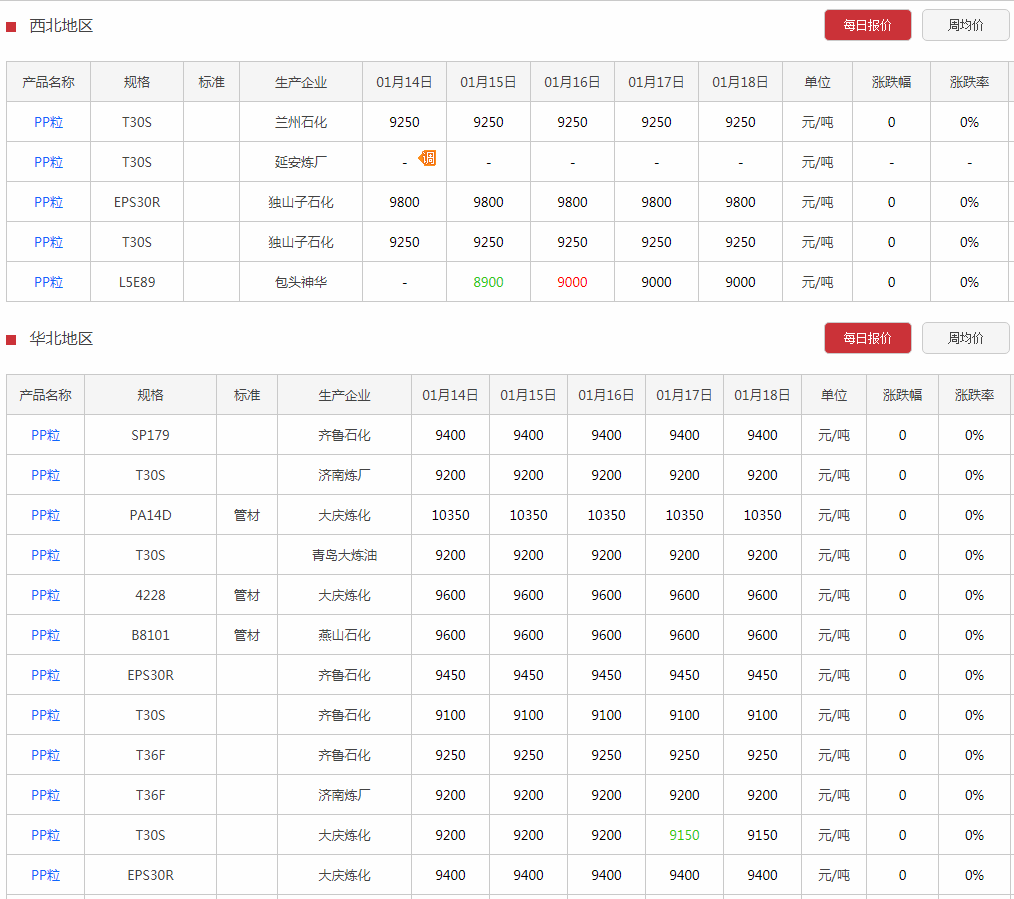Click green 9150 price in 大庆炼化 T30S row
Screen dimensions: 1014x899
click(684, 836)
